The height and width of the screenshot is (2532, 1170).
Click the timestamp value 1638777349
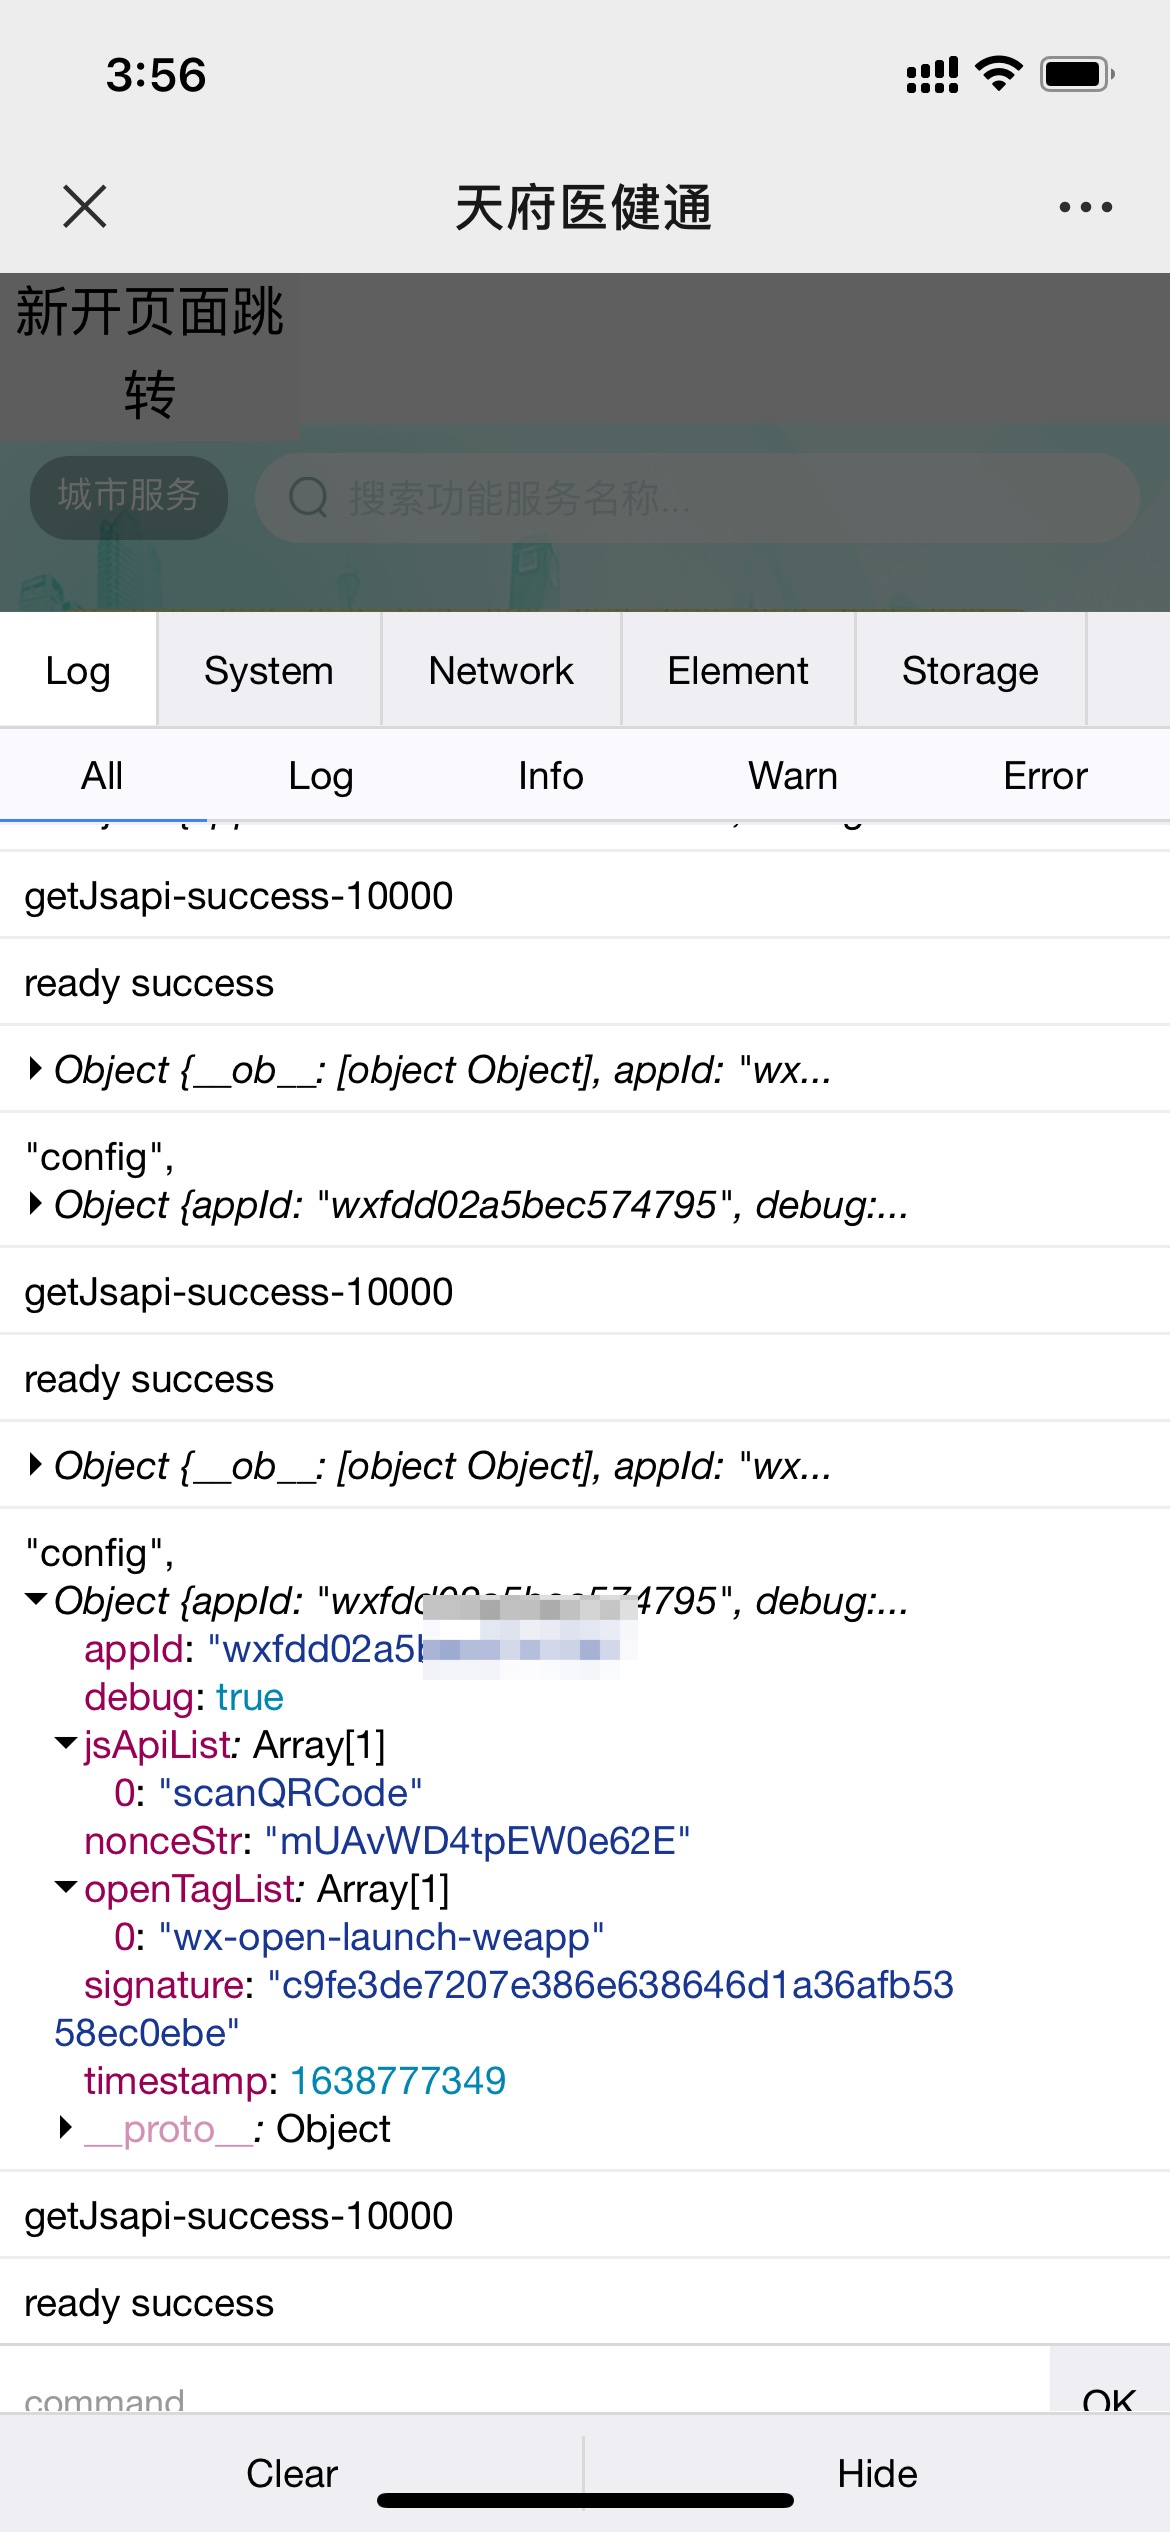click(398, 2081)
